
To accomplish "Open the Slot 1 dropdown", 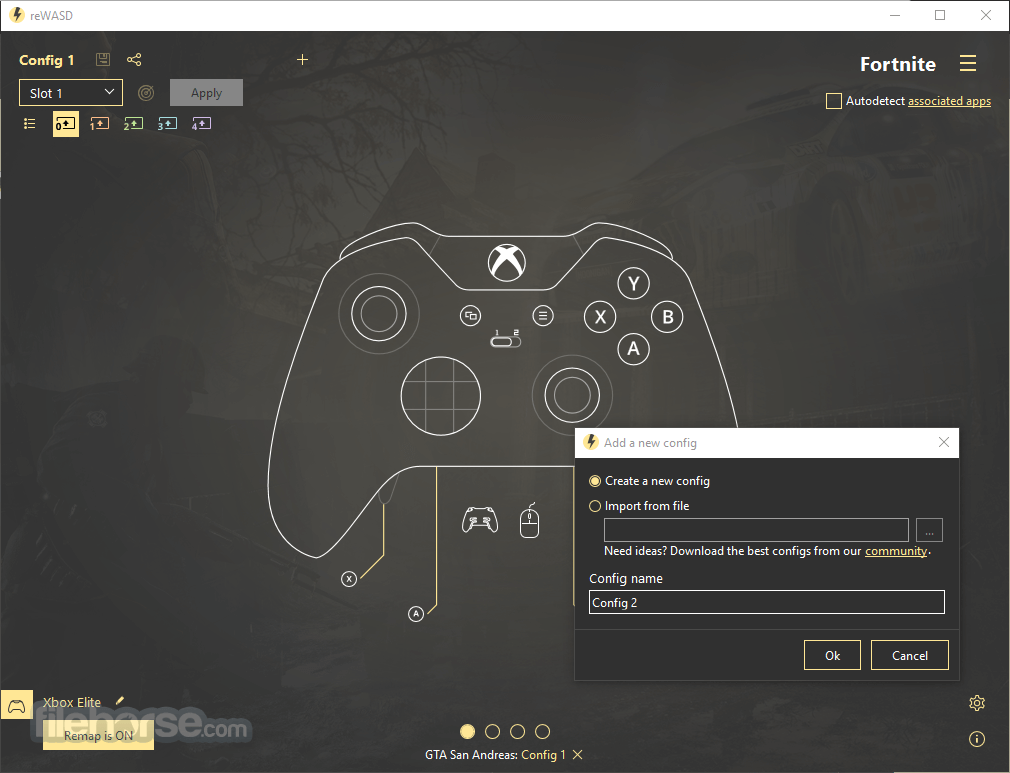I will [71, 93].
